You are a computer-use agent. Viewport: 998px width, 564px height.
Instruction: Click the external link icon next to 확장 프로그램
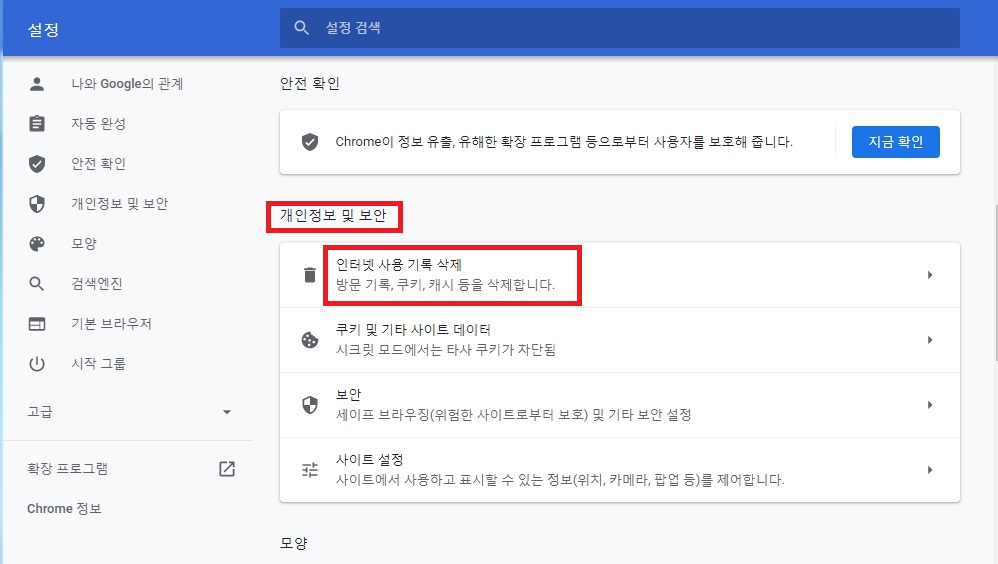point(227,469)
